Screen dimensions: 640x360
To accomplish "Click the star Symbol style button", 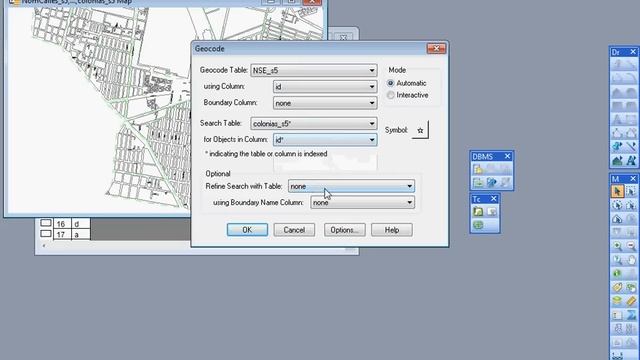I will pos(420,130).
